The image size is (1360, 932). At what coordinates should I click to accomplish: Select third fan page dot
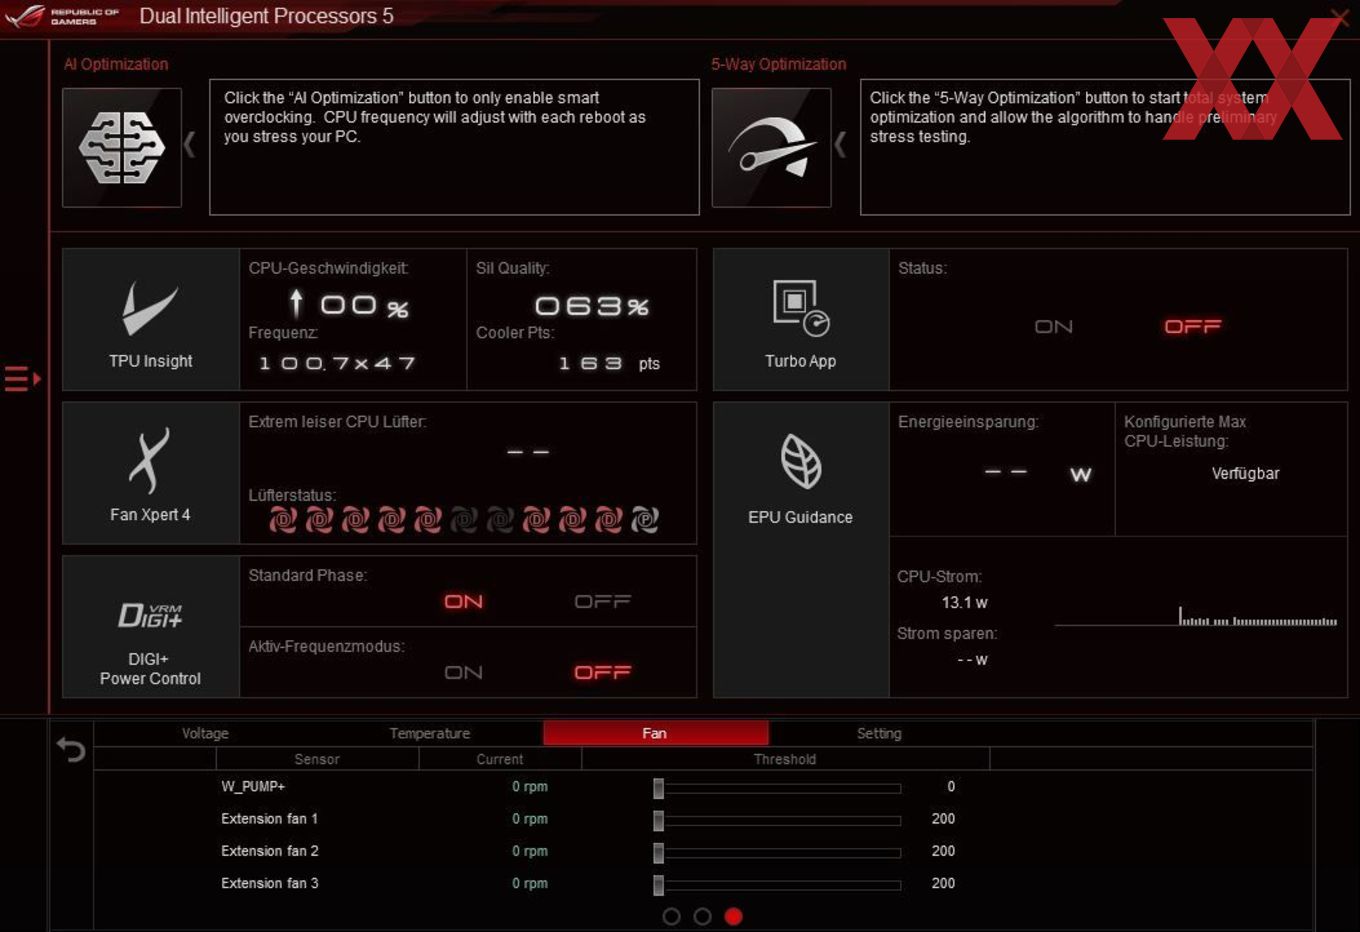733,916
